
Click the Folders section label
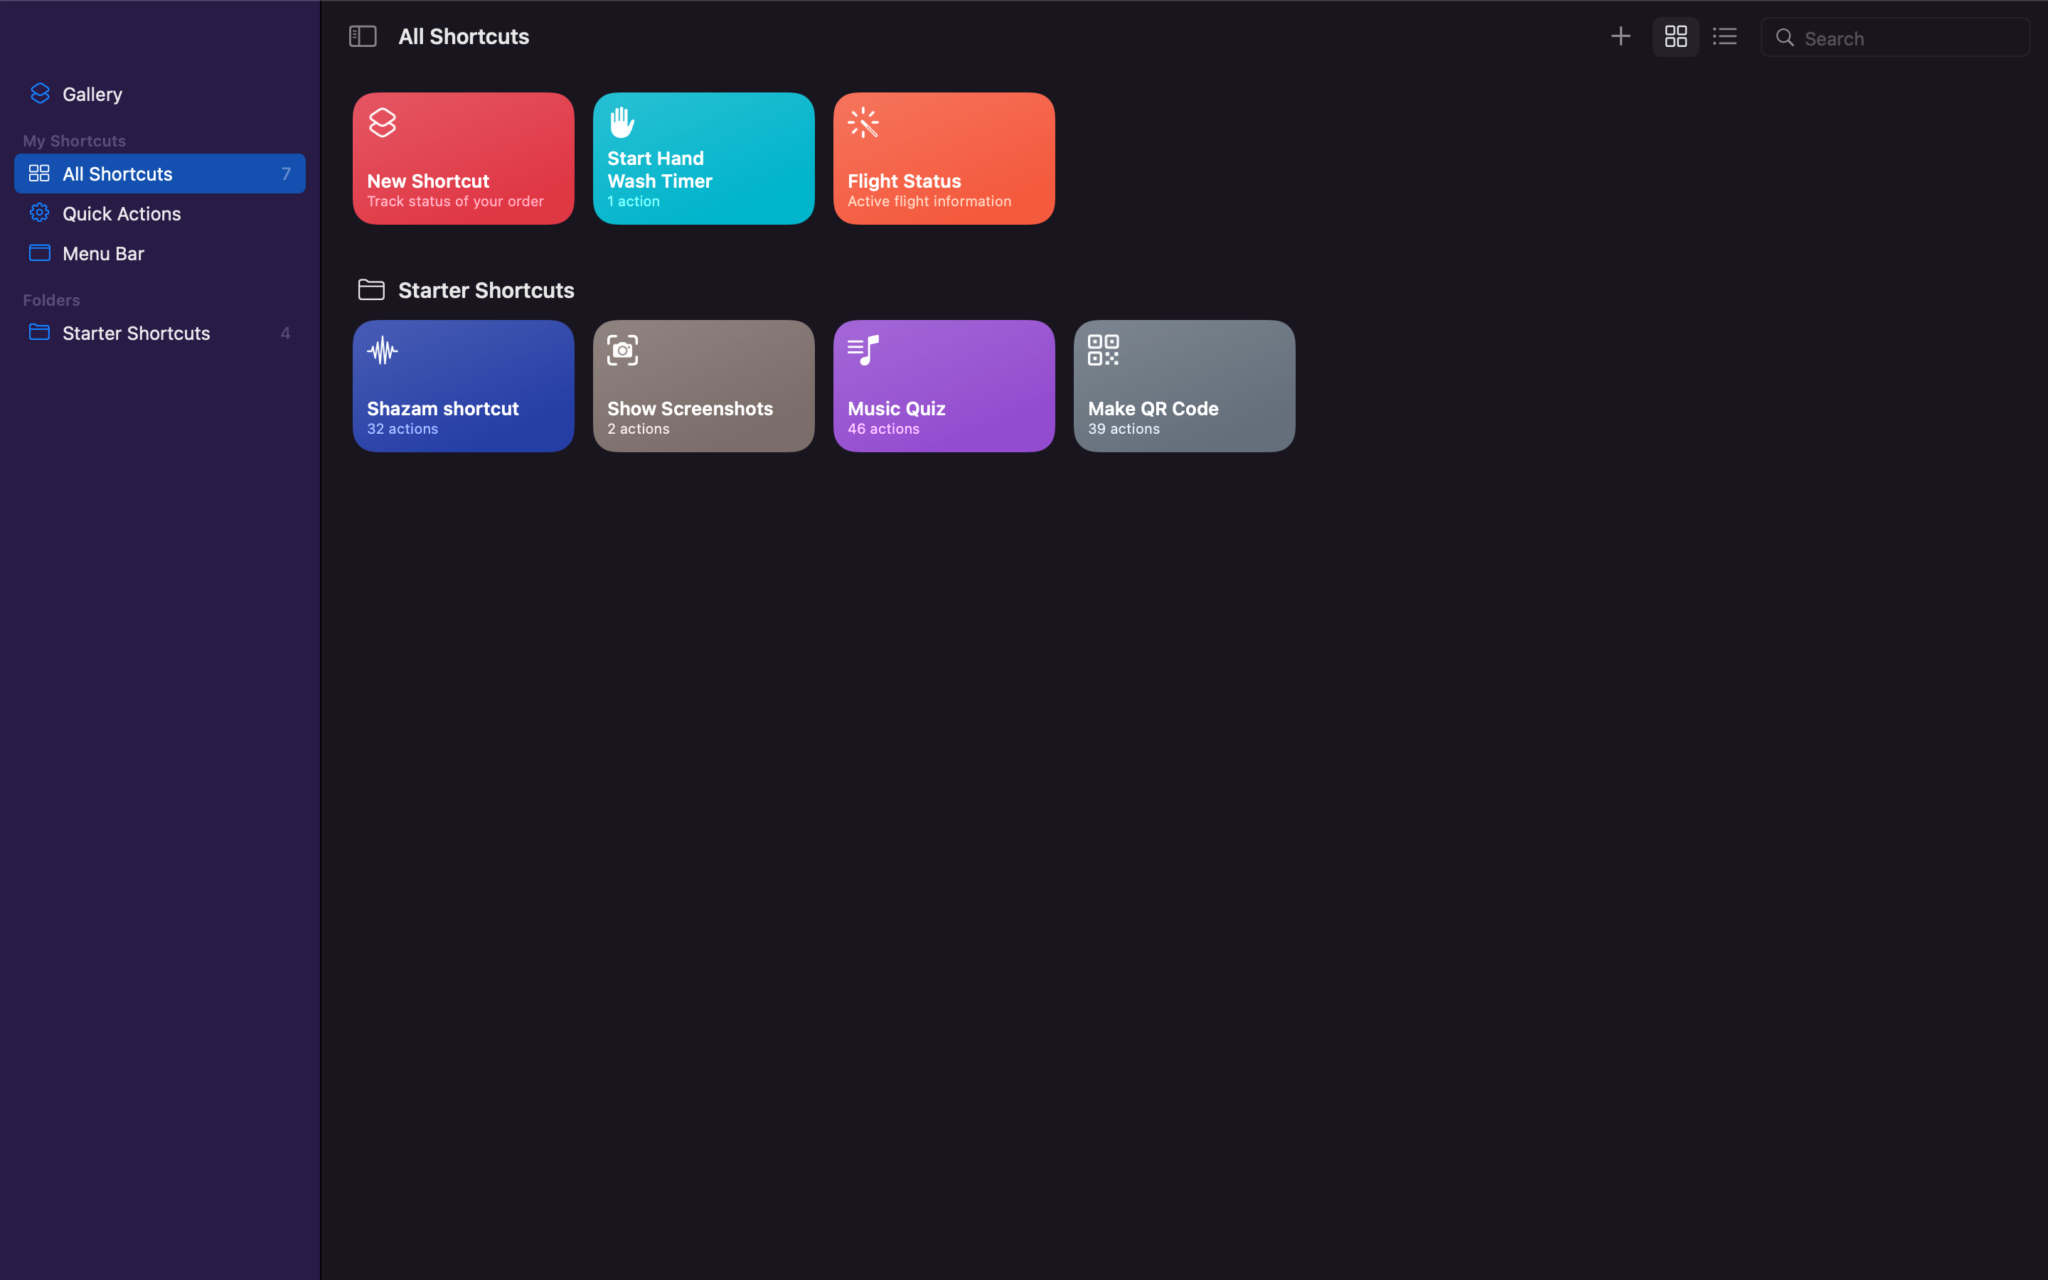click(x=51, y=300)
